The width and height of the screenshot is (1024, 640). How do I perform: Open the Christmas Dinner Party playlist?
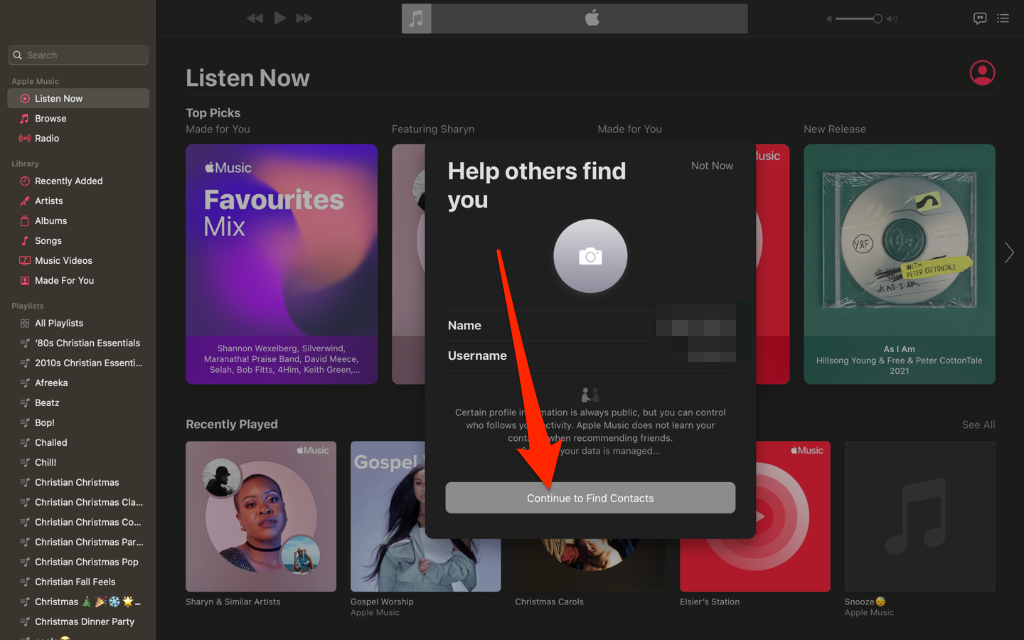click(78, 622)
